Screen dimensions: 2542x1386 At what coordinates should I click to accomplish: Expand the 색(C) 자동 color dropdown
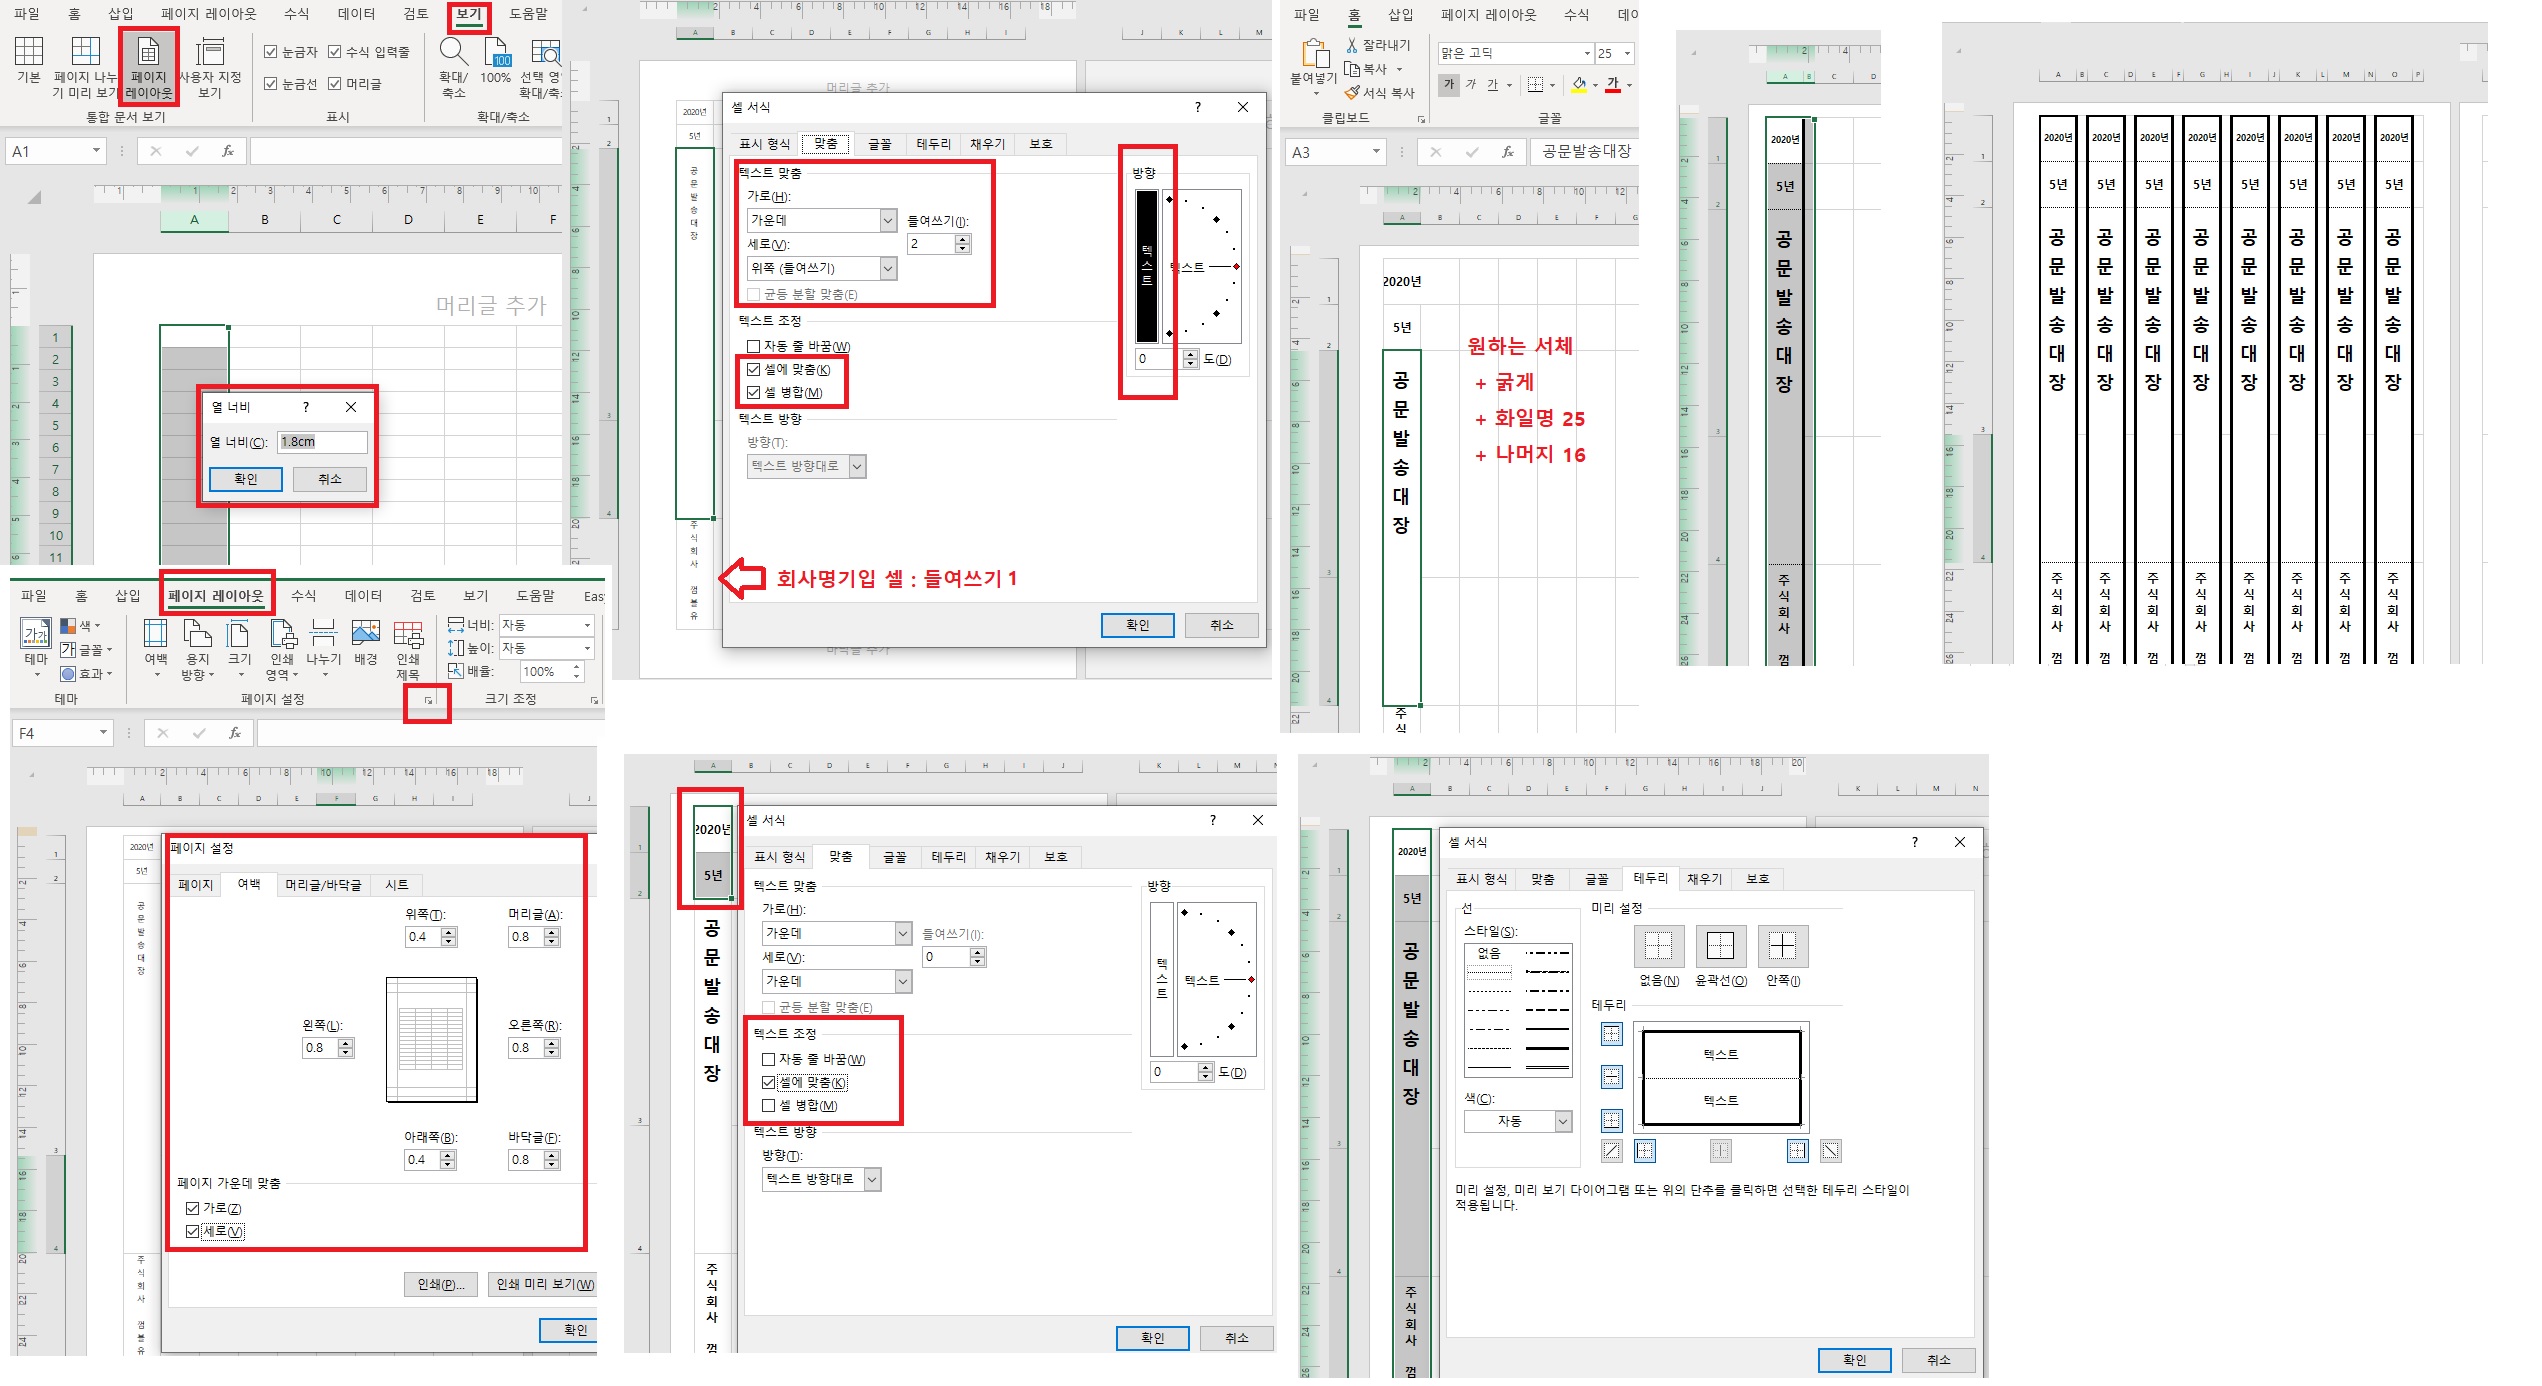(1563, 1122)
